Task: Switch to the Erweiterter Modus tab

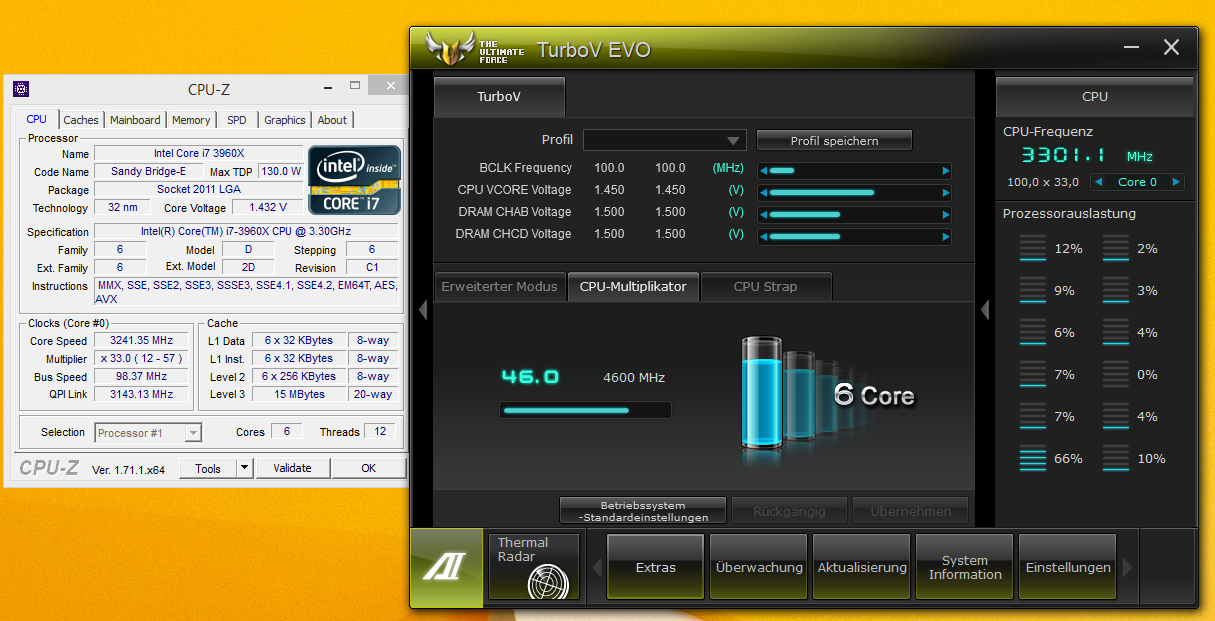Action: coord(500,286)
